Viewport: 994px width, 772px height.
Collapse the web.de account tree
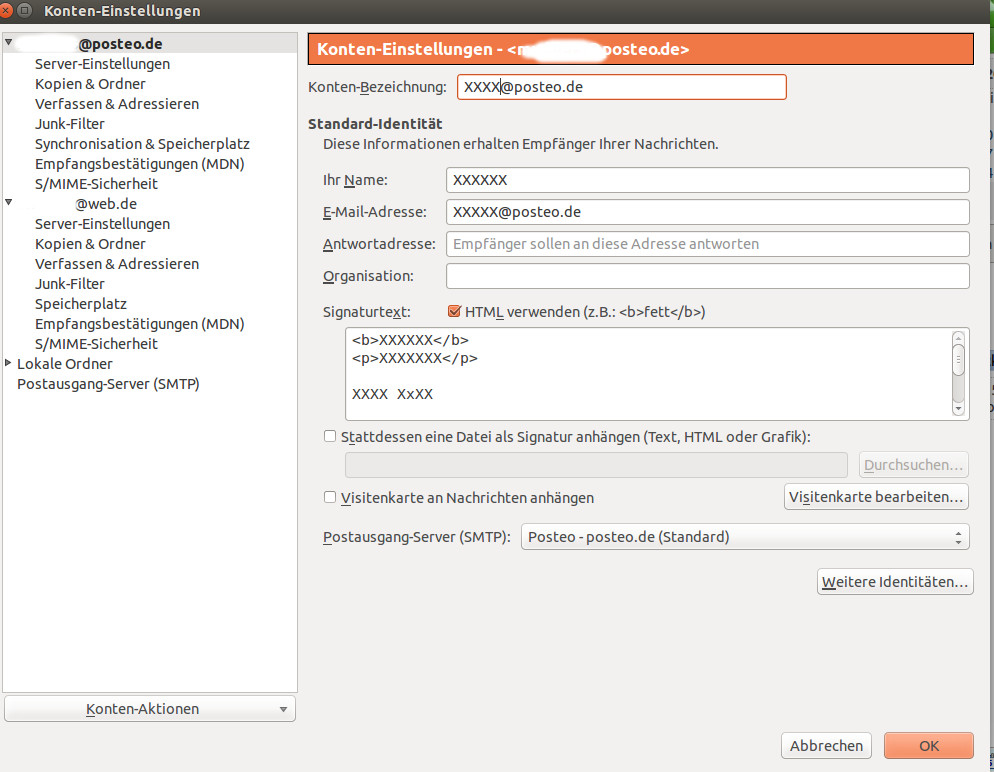point(8,203)
